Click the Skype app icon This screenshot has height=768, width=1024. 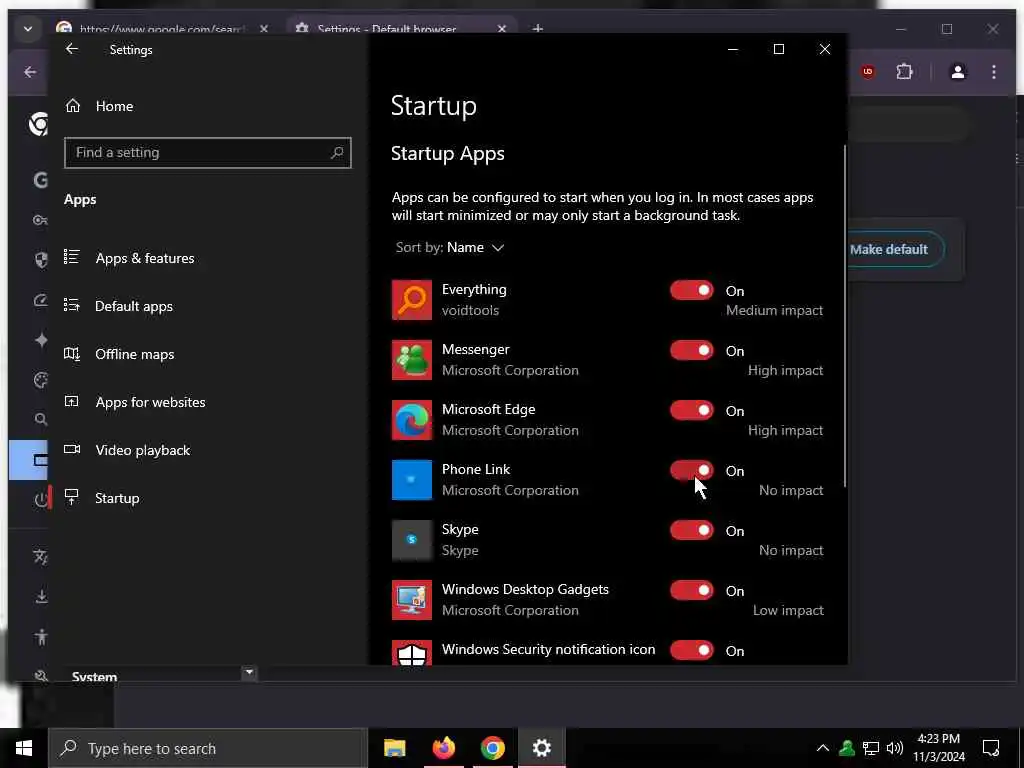click(411, 540)
